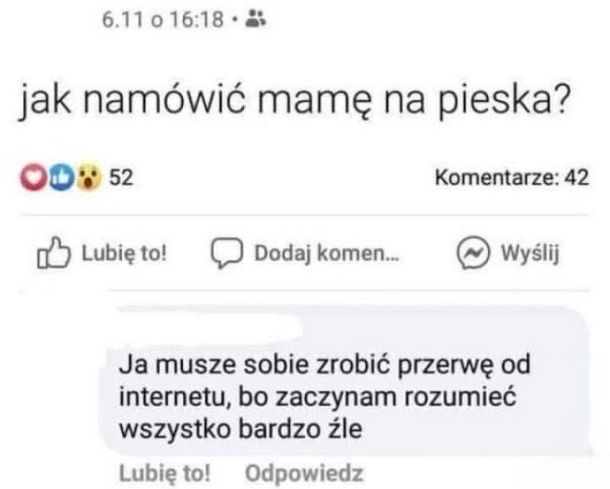Click the comment line starting Ja musze

tap(324, 366)
